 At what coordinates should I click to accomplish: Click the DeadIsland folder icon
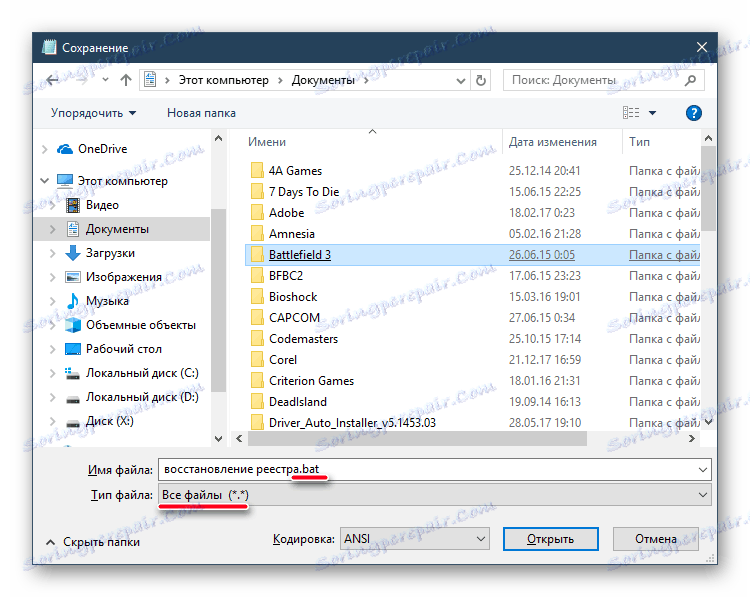tap(257, 402)
